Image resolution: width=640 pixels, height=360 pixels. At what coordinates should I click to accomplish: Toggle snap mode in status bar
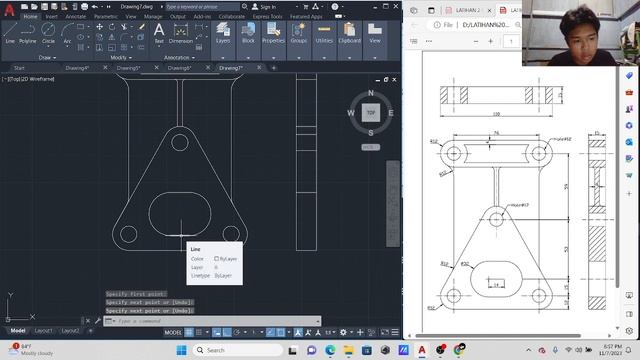[x=199, y=333]
